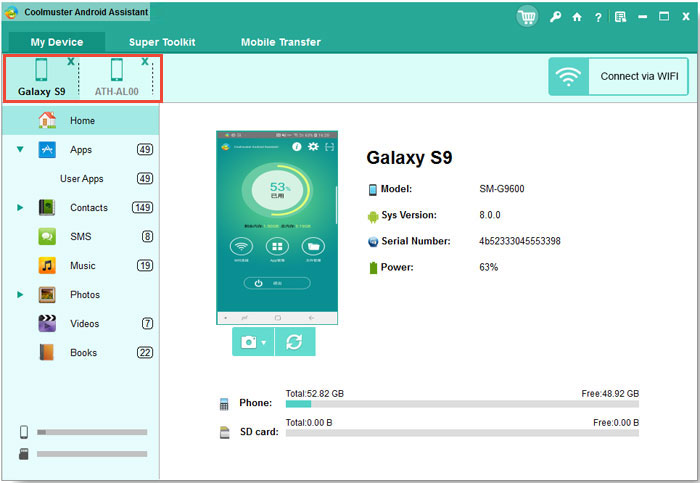Open the Apps category
This screenshot has width=700, height=483.
click(81, 150)
